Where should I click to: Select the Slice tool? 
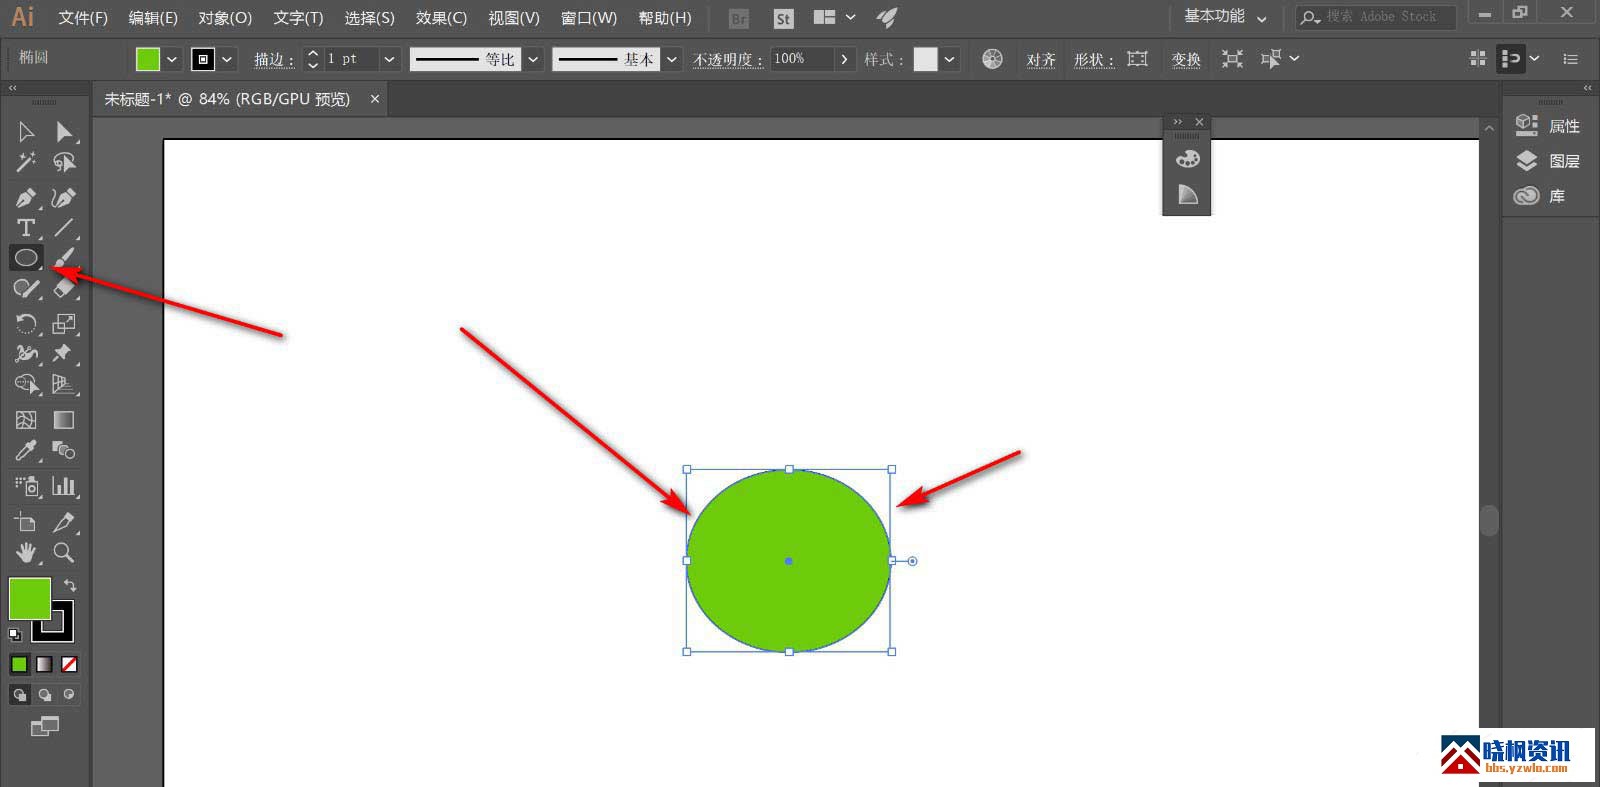64,522
